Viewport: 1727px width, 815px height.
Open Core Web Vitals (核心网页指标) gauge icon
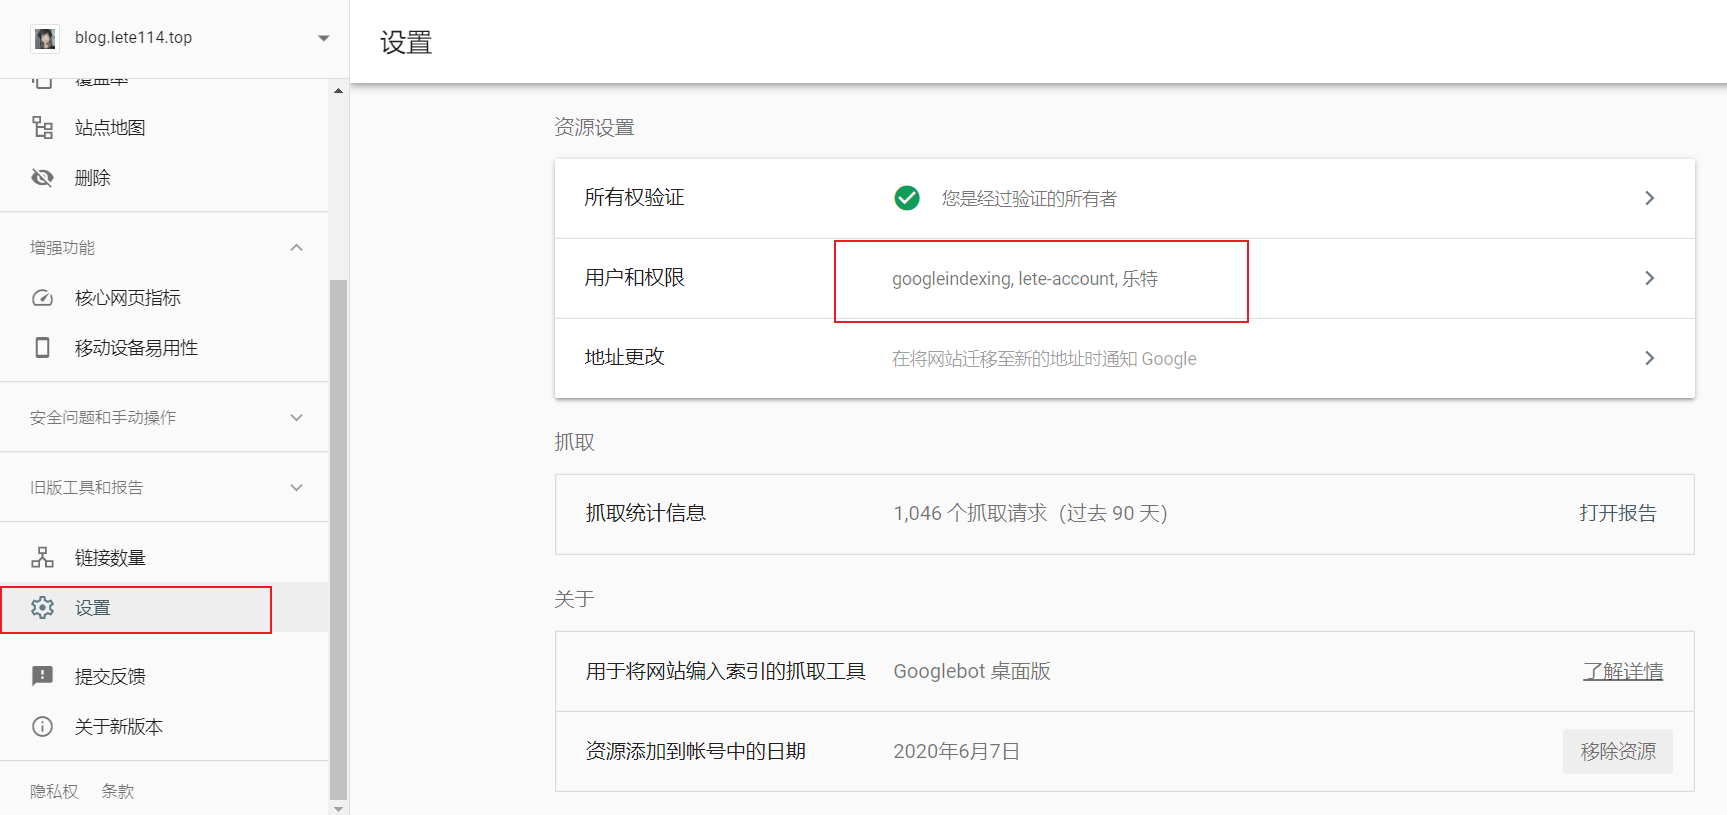[x=42, y=298]
